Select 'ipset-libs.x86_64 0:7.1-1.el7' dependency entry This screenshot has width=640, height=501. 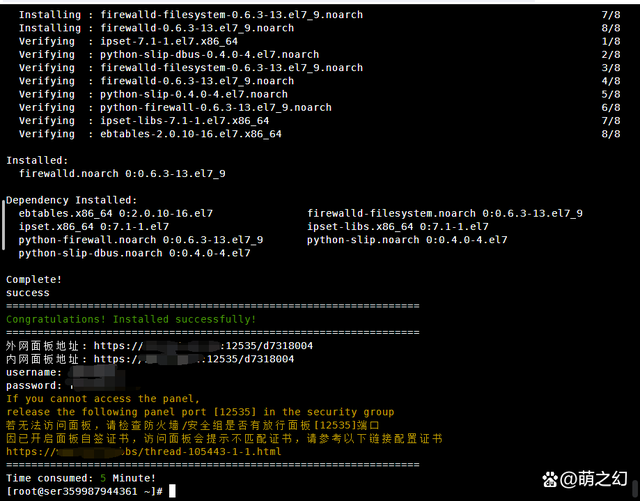(x=398, y=227)
